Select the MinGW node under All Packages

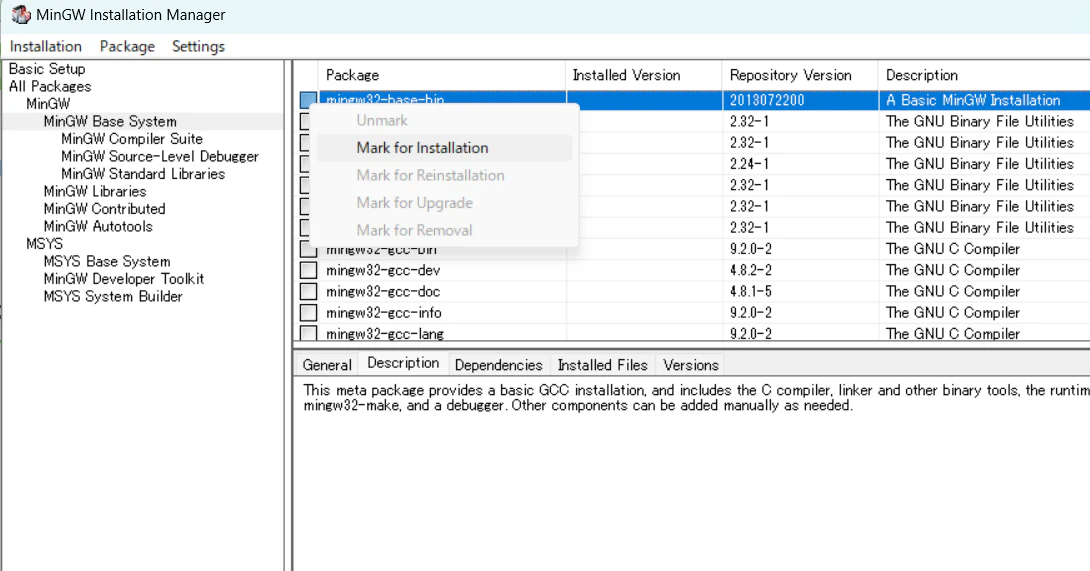coord(48,104)
